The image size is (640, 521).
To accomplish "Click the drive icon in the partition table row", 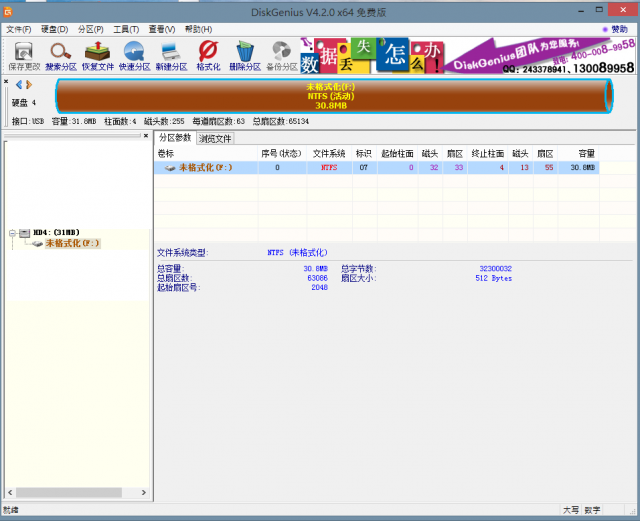I will click(170, 168).
